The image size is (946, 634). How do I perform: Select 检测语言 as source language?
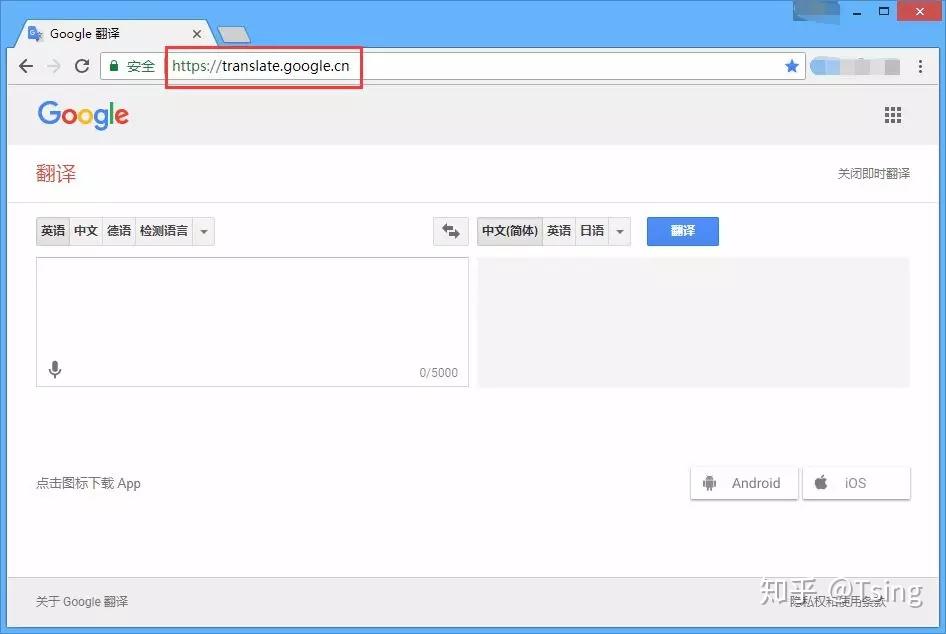pyautogui.click(x=161, y=231)
